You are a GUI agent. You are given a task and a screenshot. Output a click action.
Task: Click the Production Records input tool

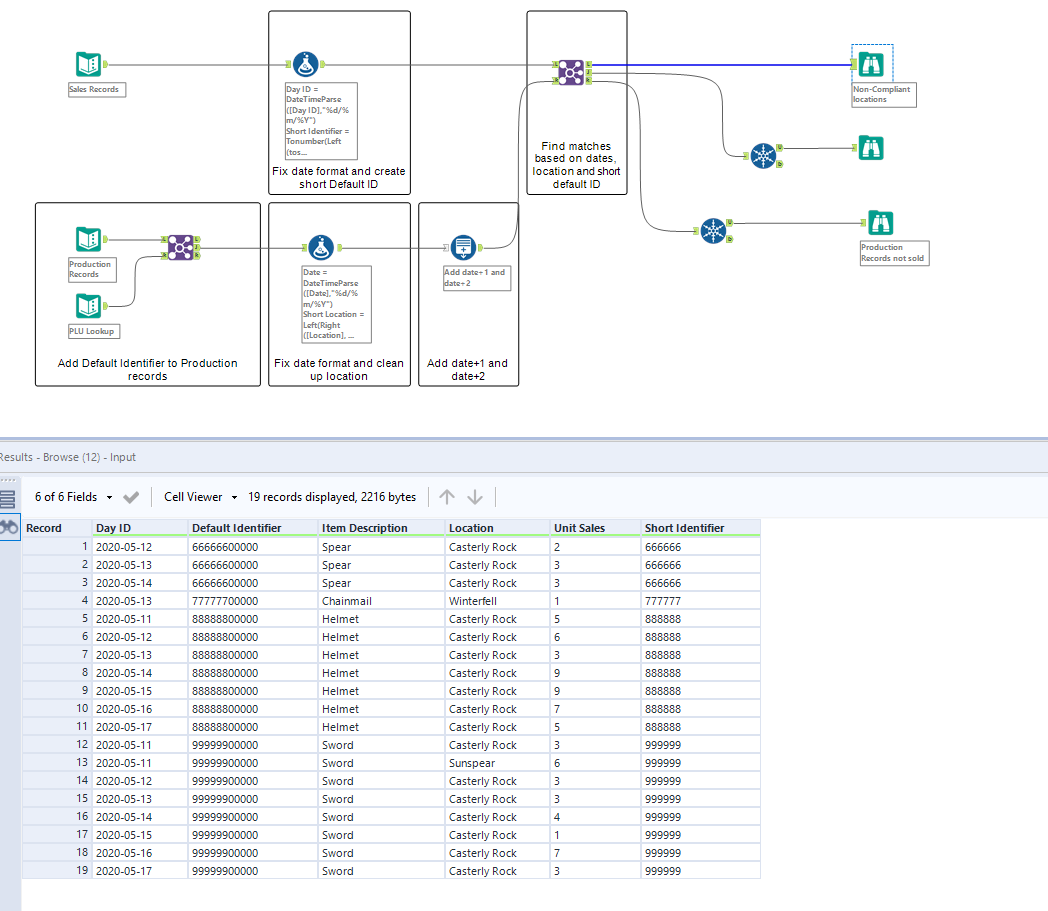coord(89,240)
